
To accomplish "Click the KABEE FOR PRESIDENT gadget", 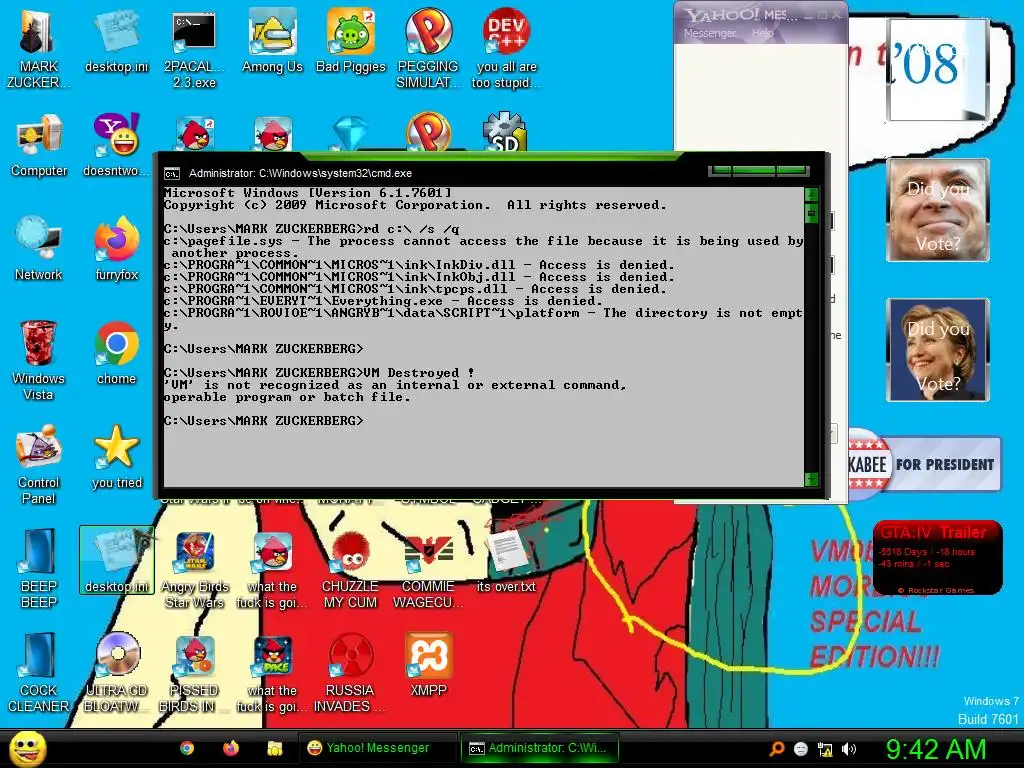I will pyautogui.click(x=923, y=464).
